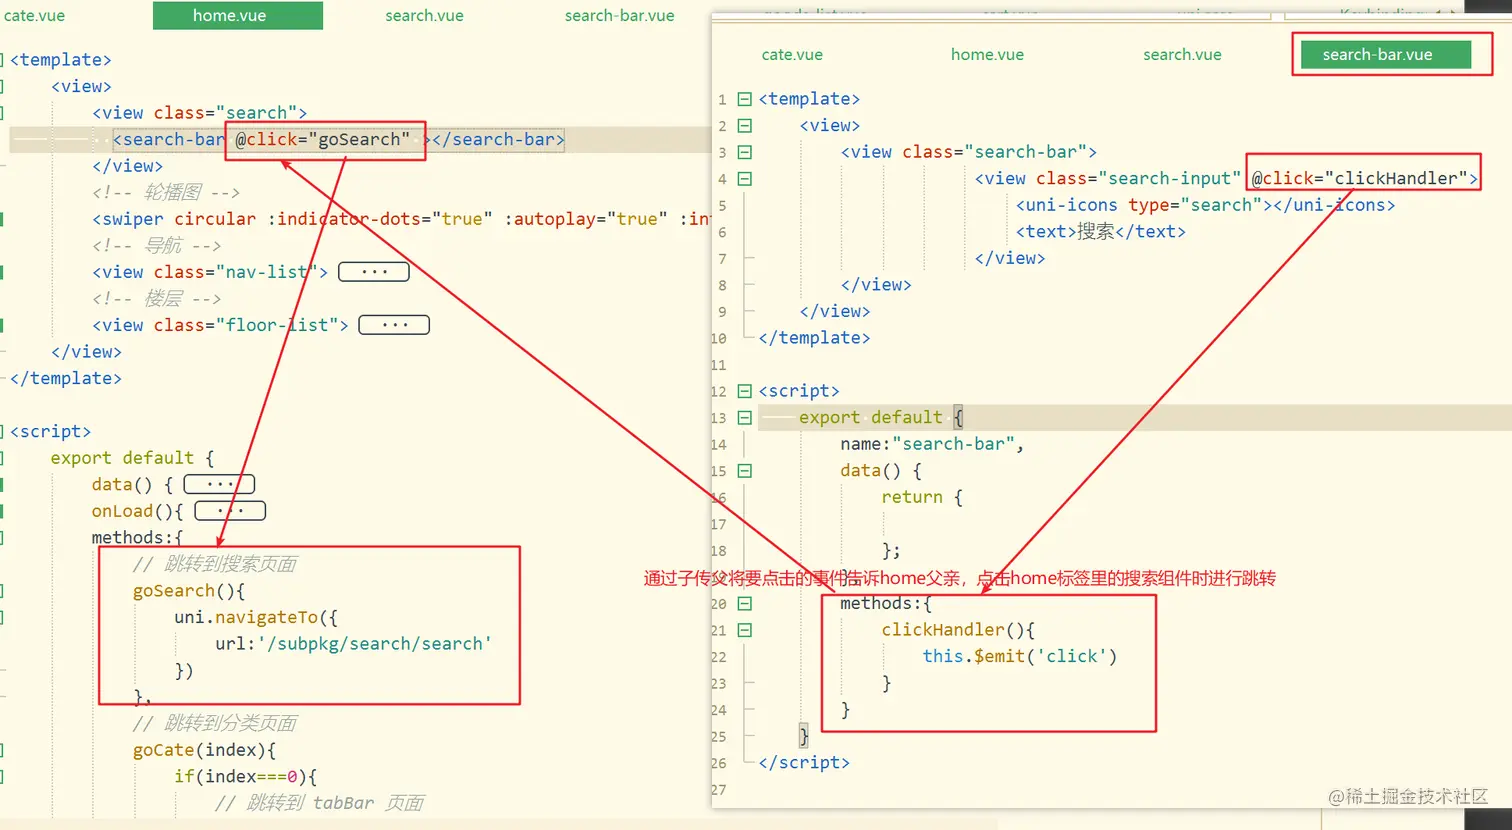The image size is (1512, 830).
Task: Expand the folded nav-list view block
Action: (374, 272)
